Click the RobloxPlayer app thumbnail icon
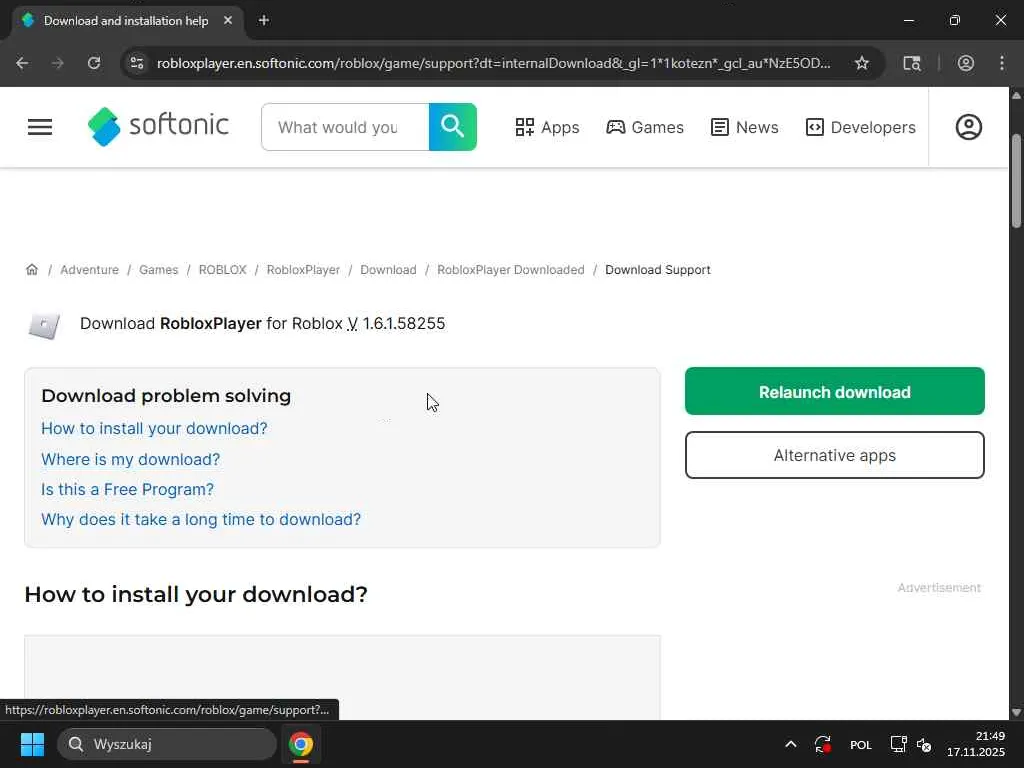The height and width of the screenshot is (768, 1024). coord(44,325)
